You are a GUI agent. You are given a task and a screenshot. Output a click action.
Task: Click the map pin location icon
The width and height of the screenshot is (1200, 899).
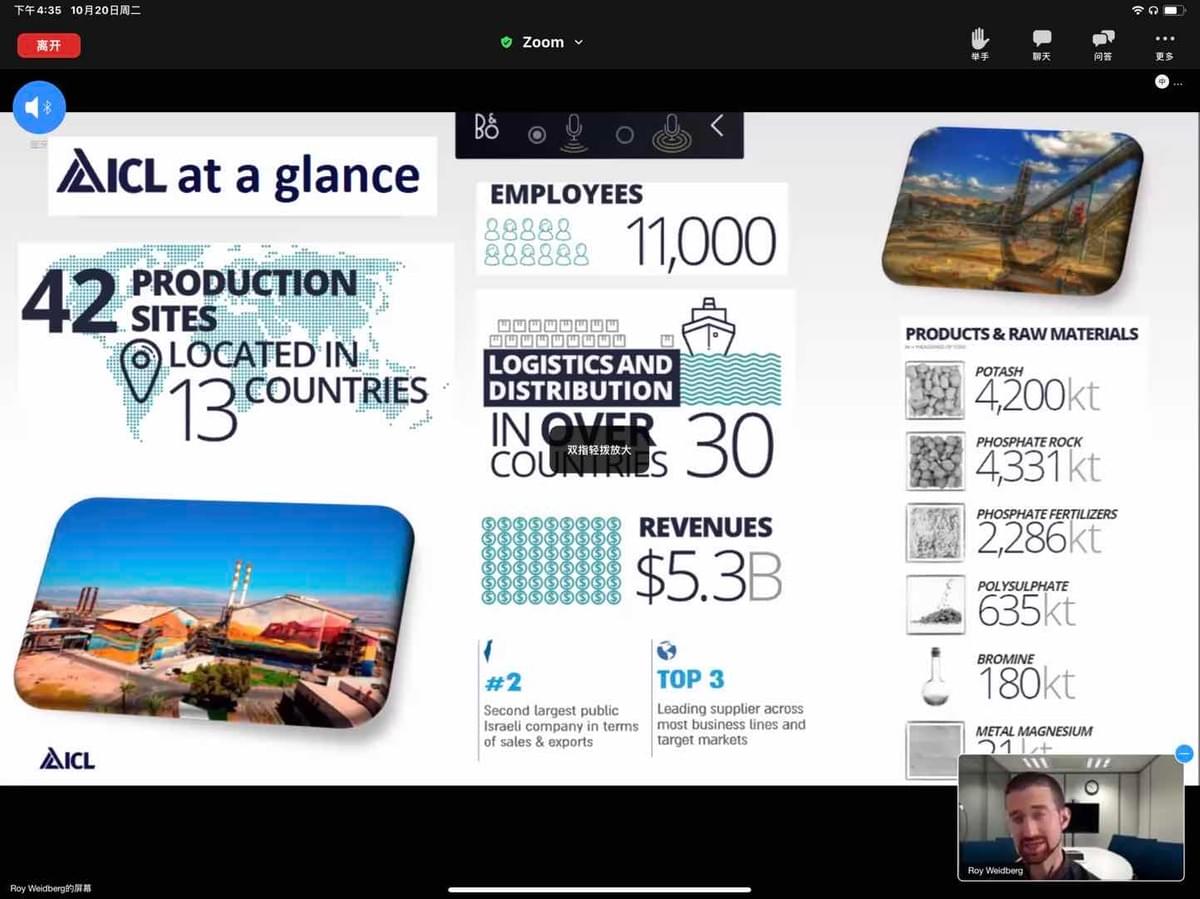(141, 369)
